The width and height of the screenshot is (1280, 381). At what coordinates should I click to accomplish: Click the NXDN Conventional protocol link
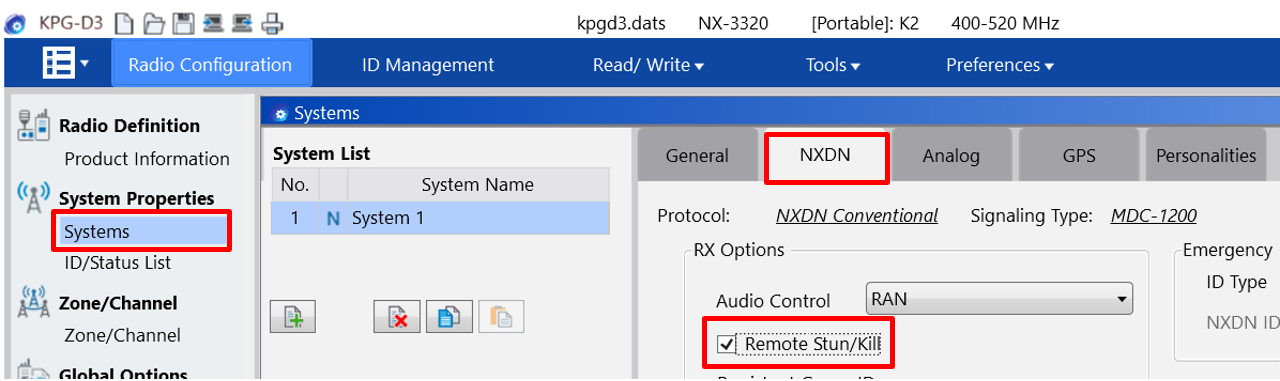pos(857,216)
